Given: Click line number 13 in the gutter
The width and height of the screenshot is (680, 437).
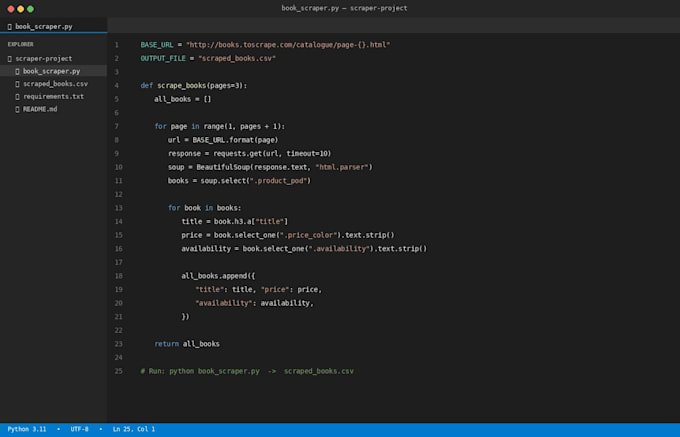Looking at the screenshot, I should pyautogui.click(x=118, y=208).
